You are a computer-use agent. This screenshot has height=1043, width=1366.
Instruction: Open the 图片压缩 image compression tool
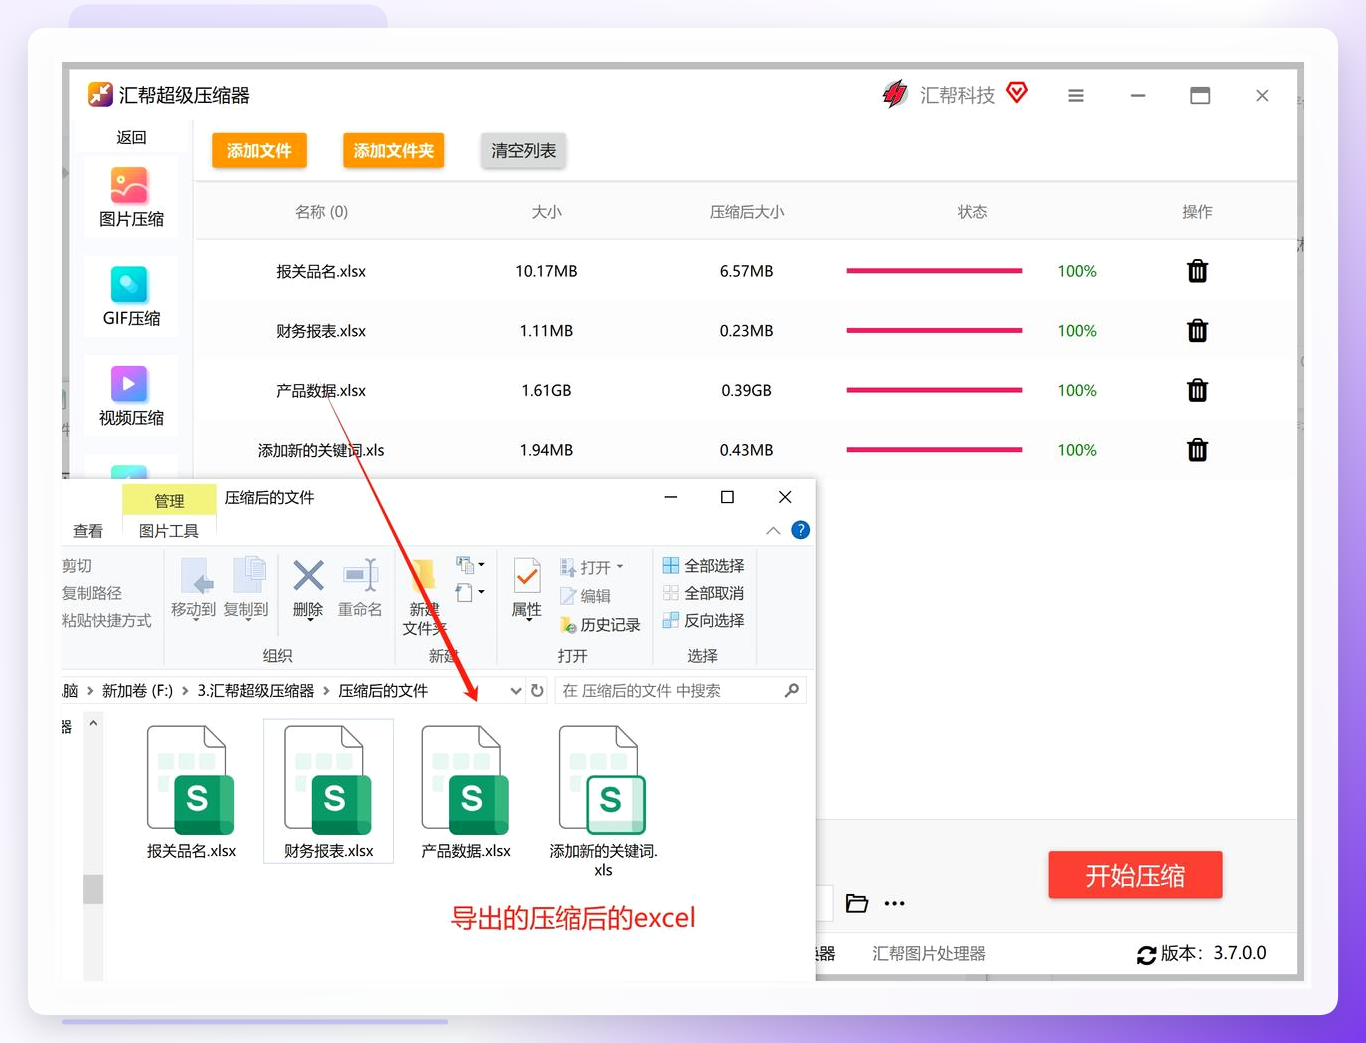[x=131, y=197]
